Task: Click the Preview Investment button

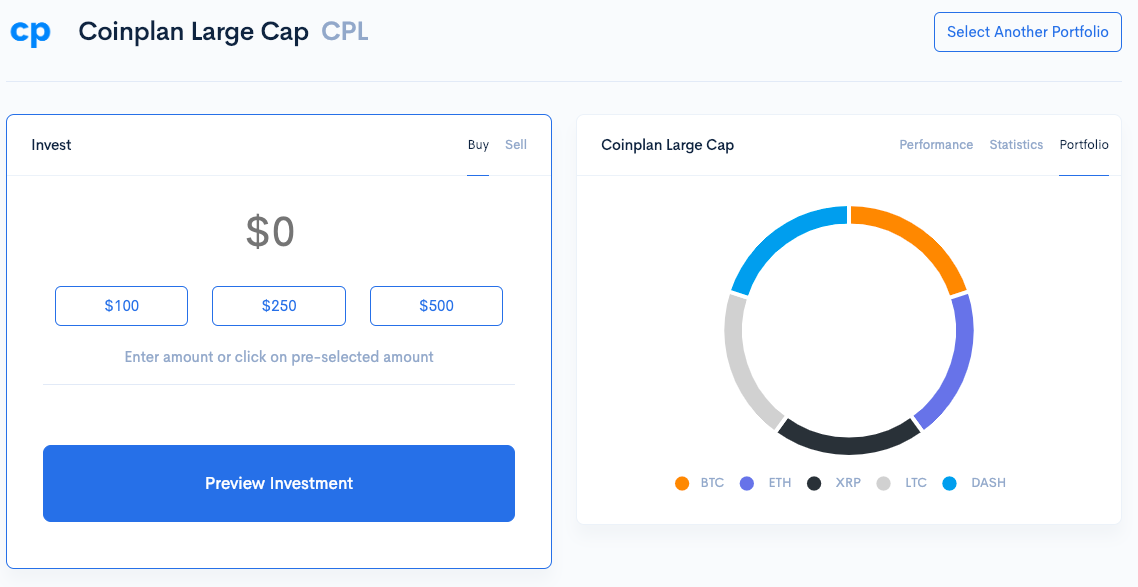Action: [278, 483]
